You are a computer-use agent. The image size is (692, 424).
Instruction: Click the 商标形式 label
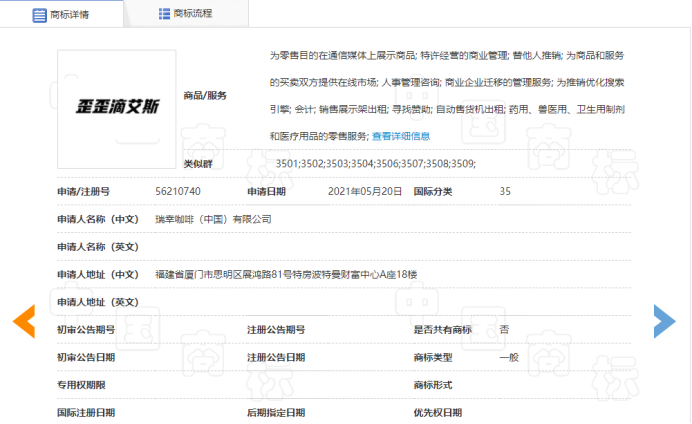coord(433,385)
